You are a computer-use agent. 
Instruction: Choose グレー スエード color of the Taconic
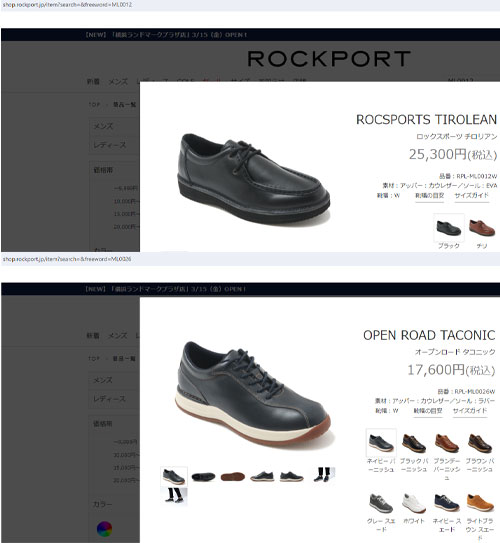point(381,503)
